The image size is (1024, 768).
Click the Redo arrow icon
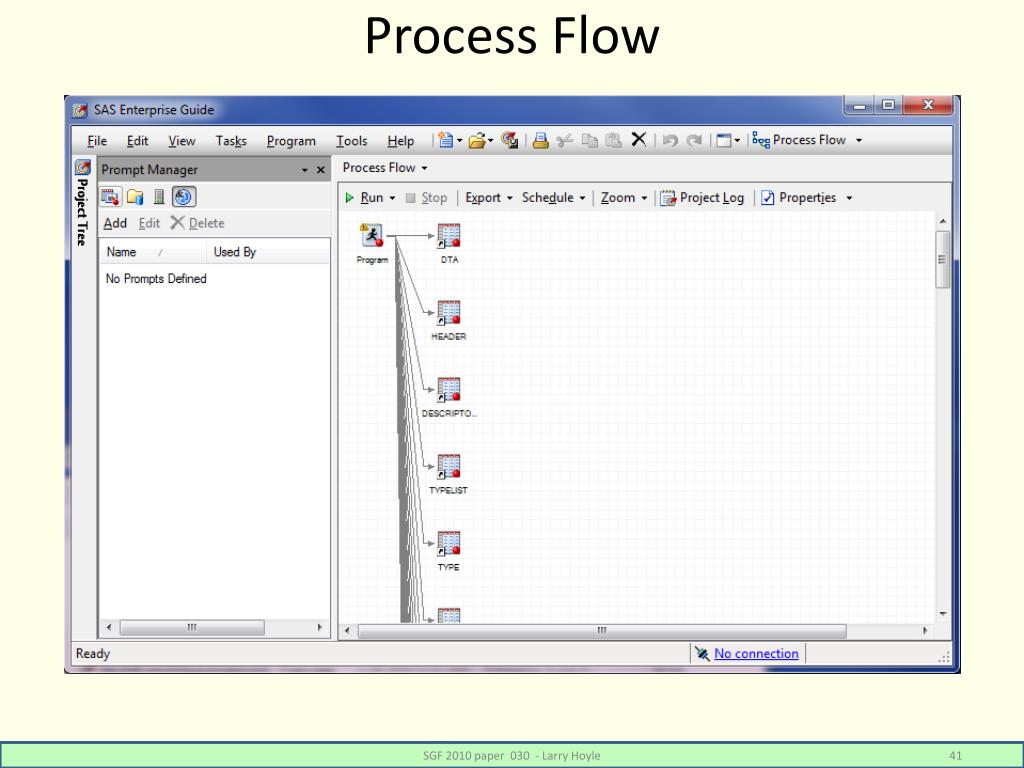pos(694,140)
